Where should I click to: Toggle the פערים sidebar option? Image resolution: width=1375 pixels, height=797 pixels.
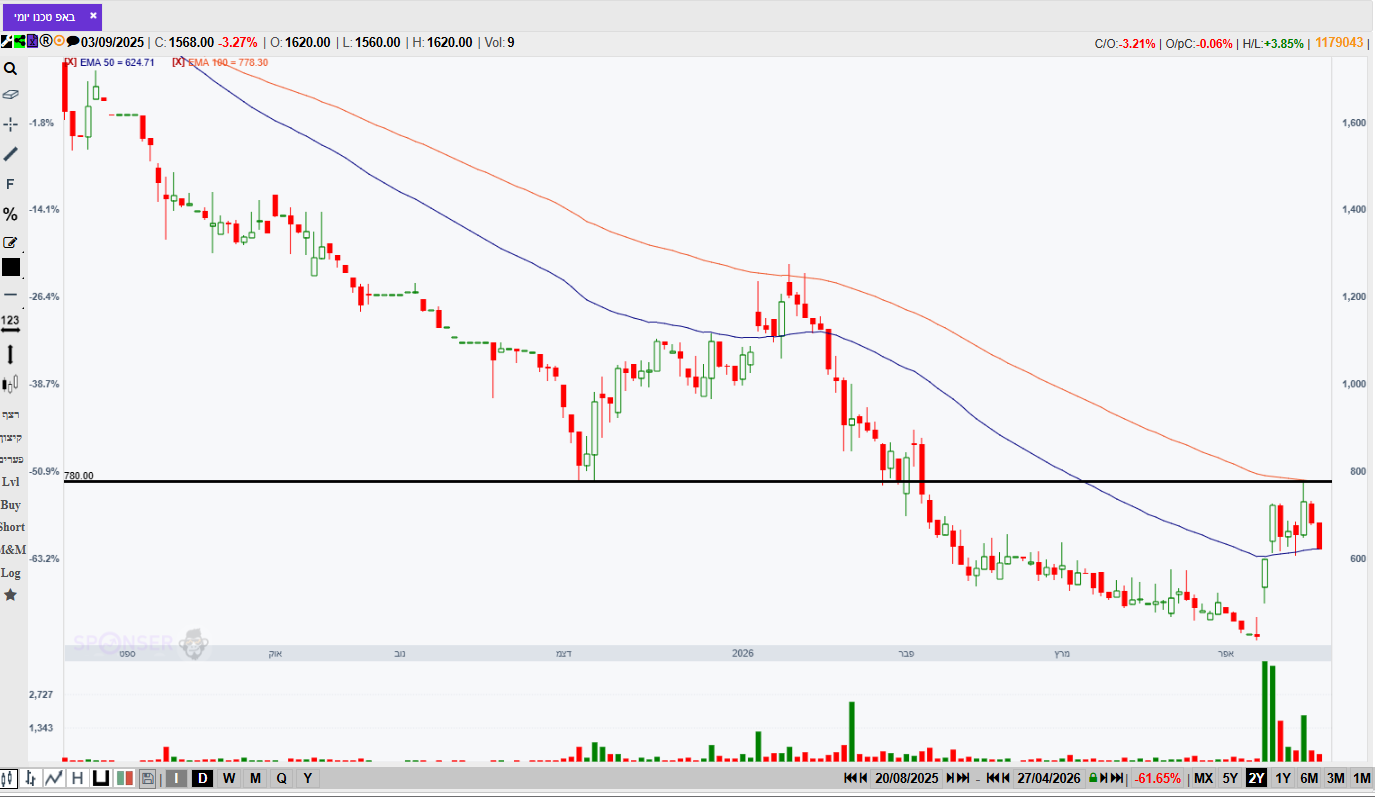12,458
